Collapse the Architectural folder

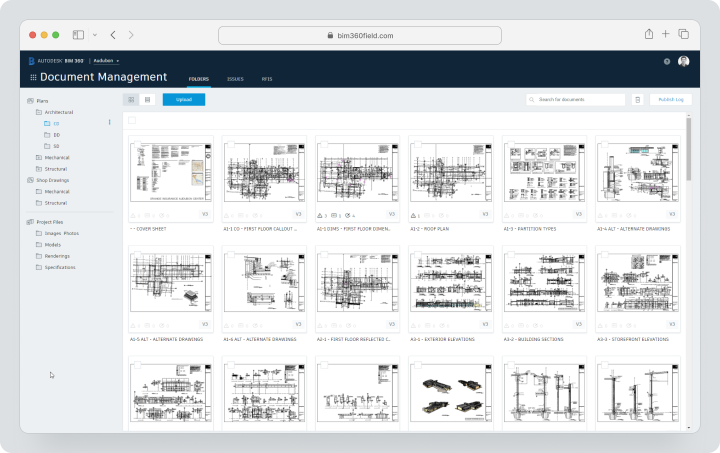[x=39, y=112]
